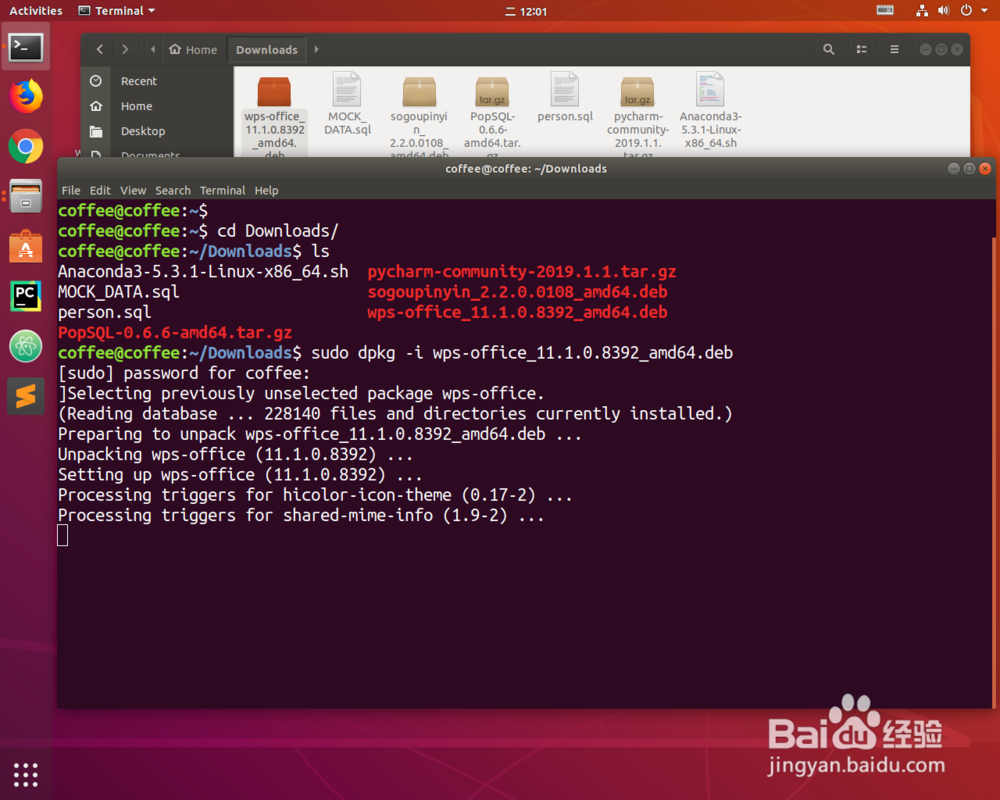Click the clock showing 12:01
Viewport: 1000px width, 800px height.
click(x=527, y=11)
